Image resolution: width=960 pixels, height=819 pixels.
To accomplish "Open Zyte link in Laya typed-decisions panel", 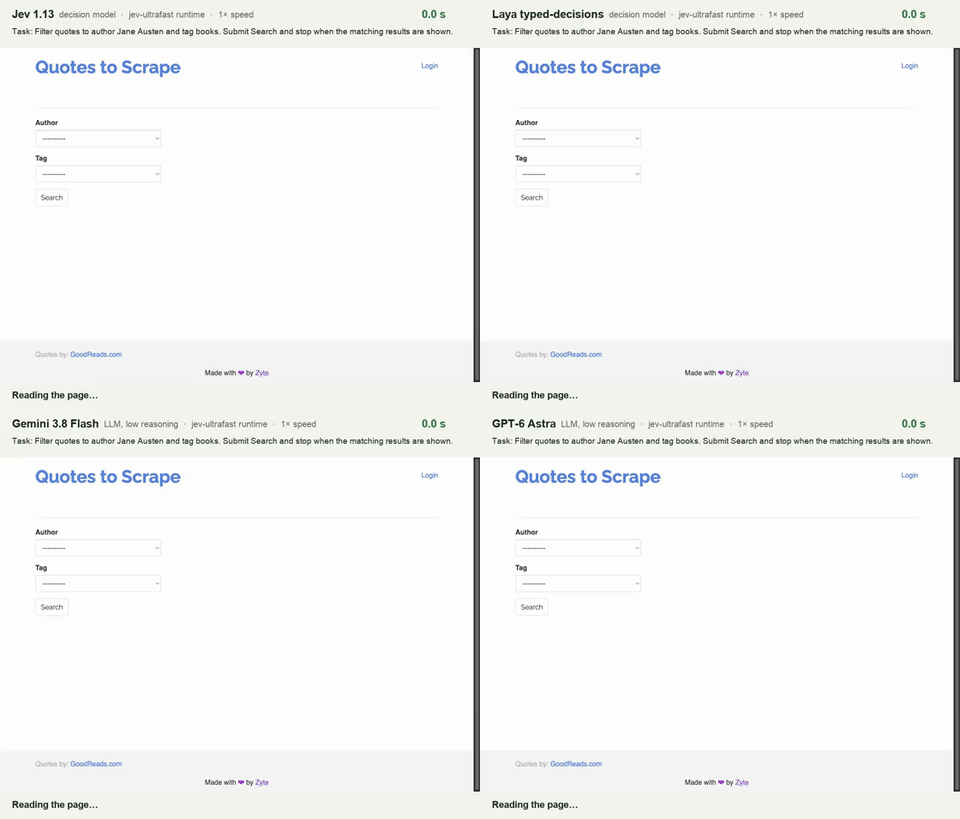I will click(741, 373).
